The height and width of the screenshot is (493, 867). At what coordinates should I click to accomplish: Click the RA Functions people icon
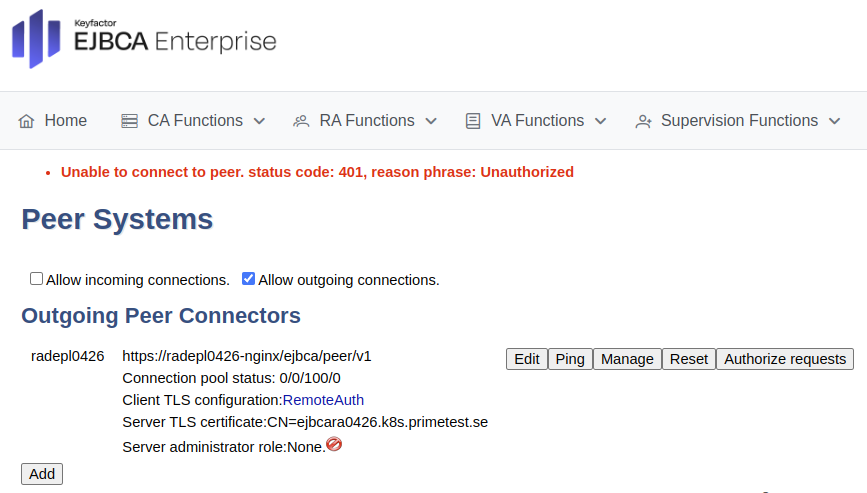[301, 121]
